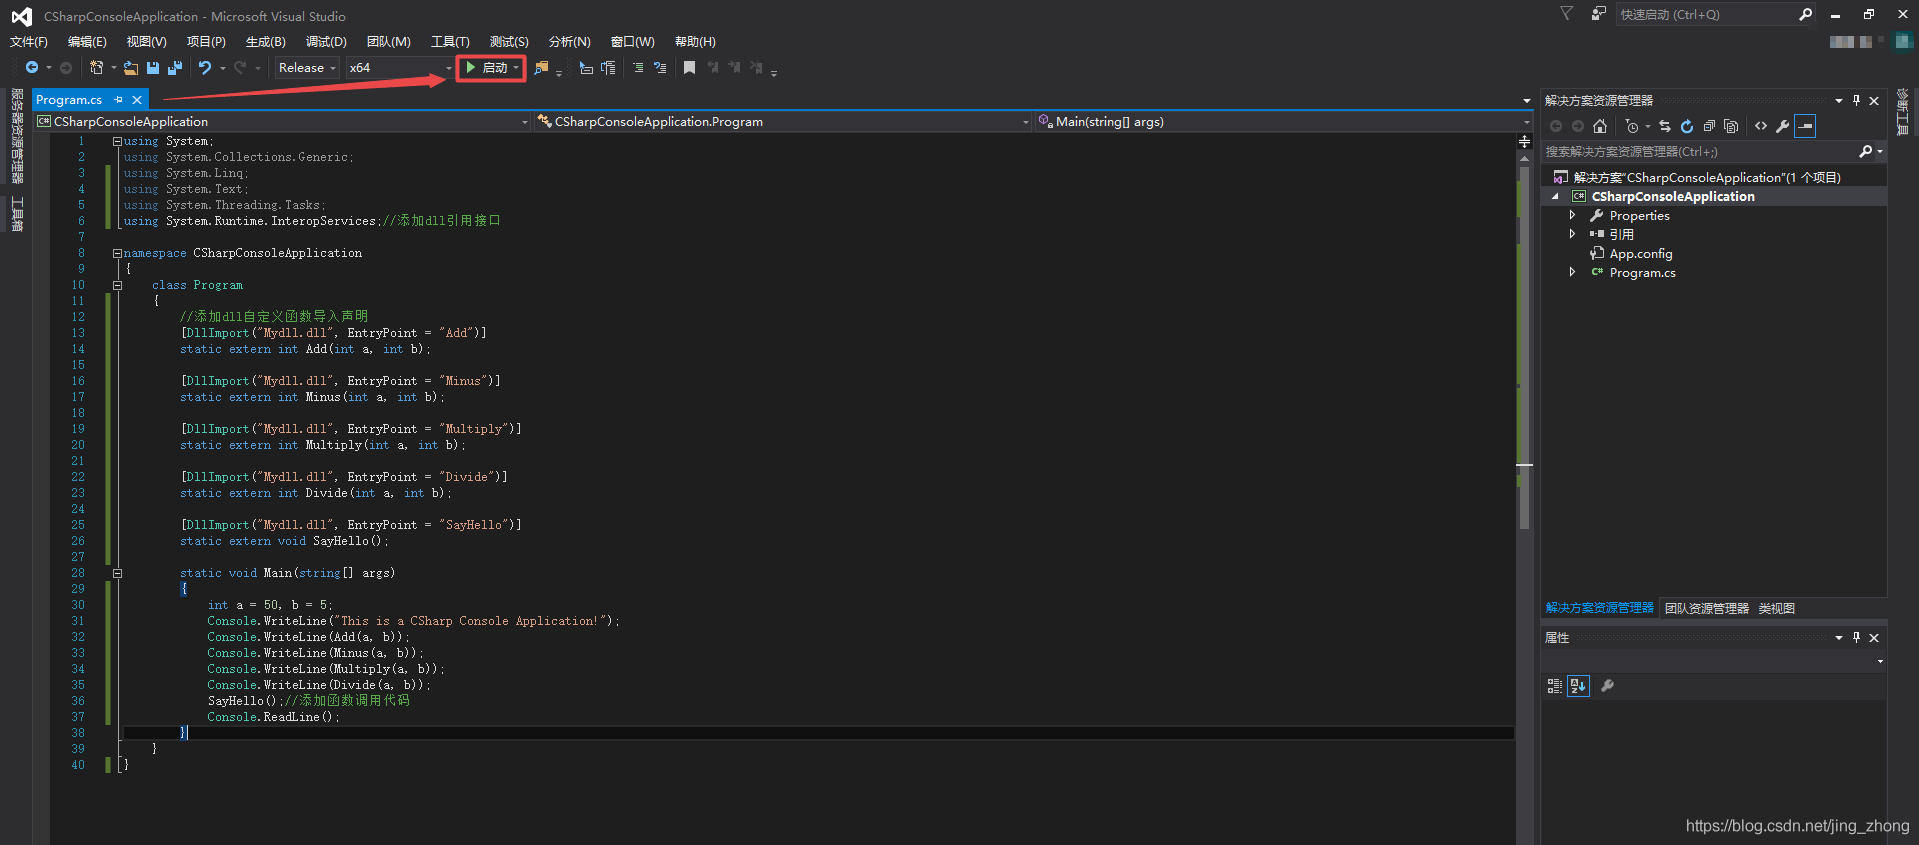Save the current file with Save icon

(x=153, y=68)
